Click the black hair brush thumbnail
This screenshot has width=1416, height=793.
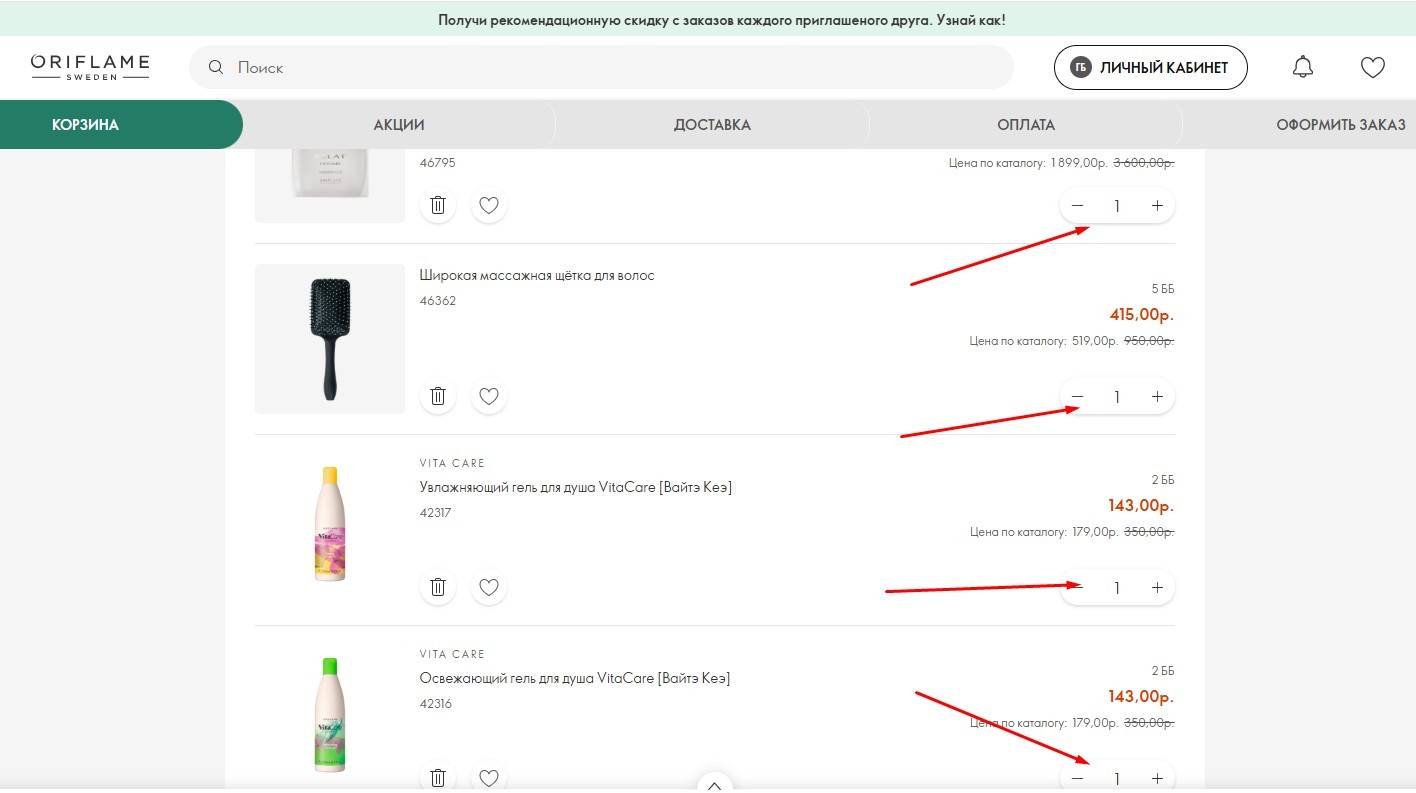[x=330, y=339]
